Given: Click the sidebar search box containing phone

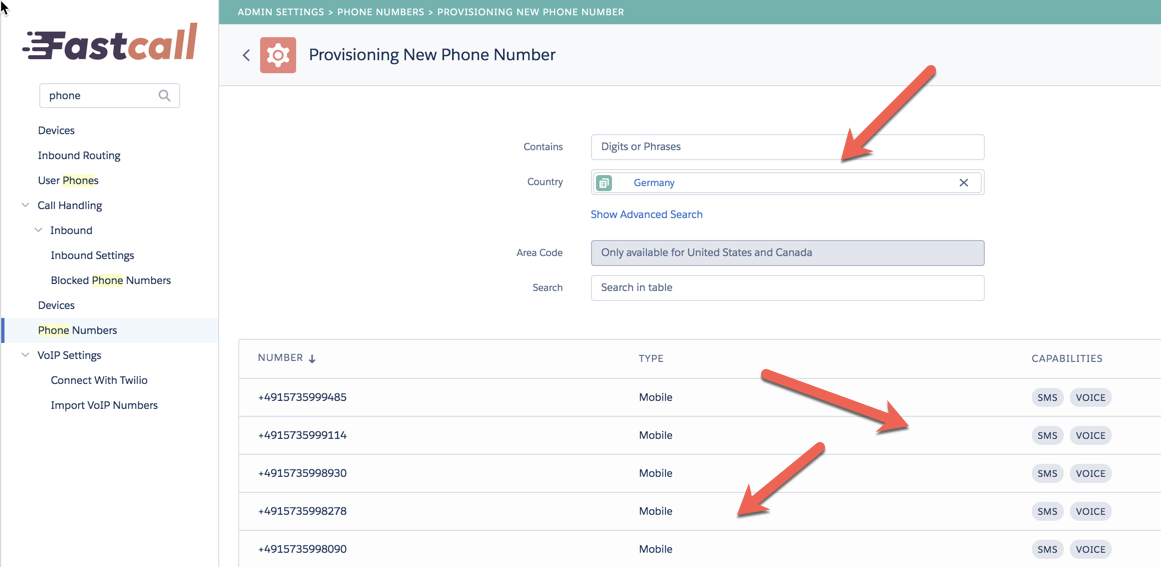Looking at the screenshot, I should coord(109,95).
